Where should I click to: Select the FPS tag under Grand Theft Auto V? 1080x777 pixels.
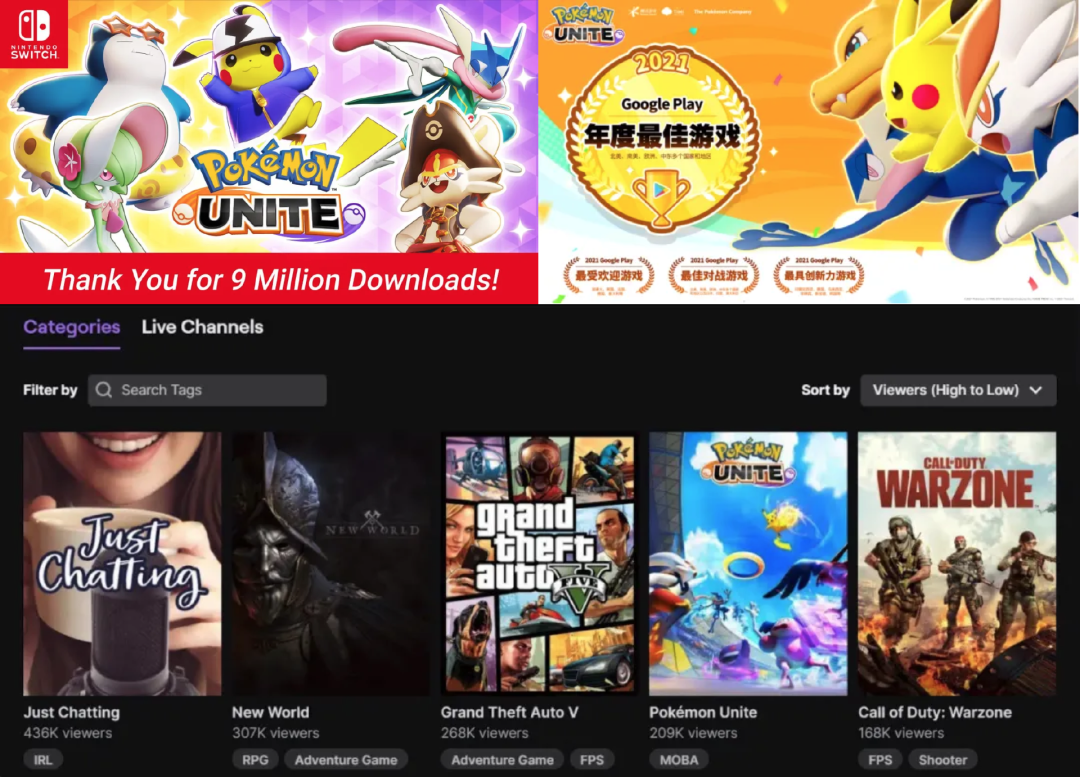coord(592,760)
